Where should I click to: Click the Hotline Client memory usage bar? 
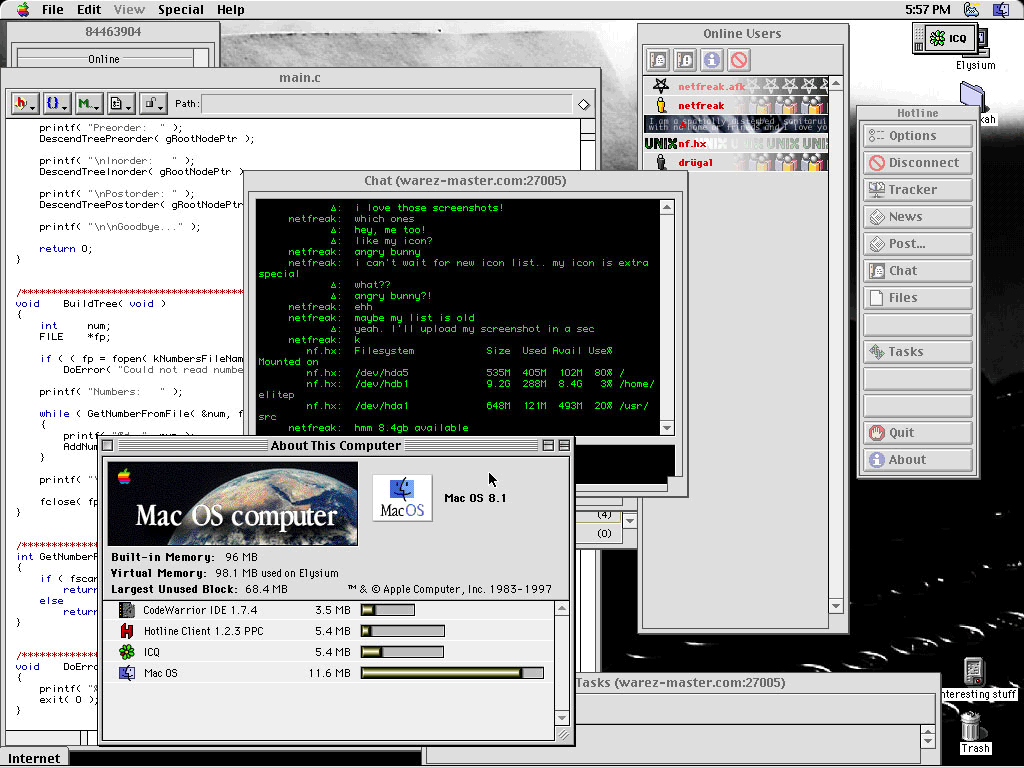403,631
